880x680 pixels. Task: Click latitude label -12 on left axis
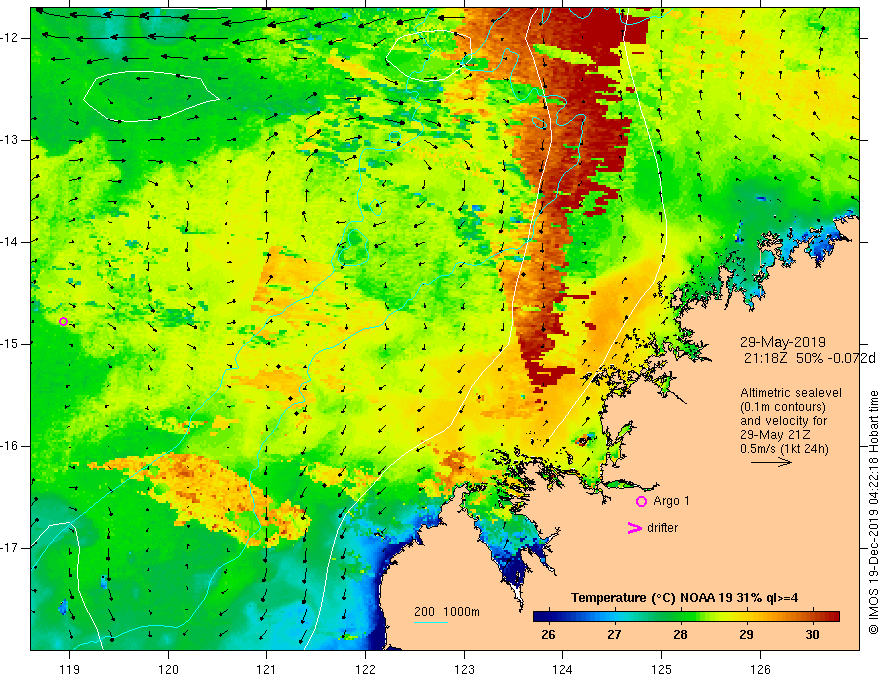click(x=10, y=38)
